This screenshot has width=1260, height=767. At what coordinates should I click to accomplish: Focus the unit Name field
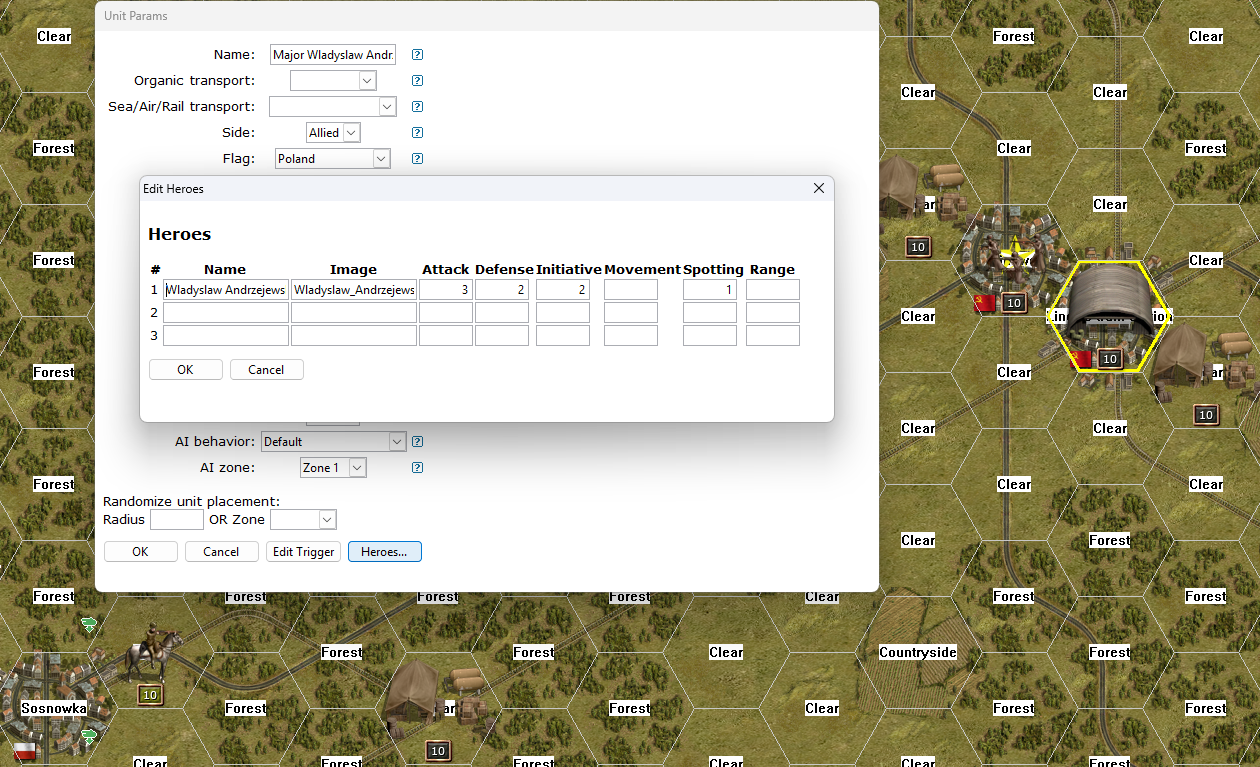click(333, 55)
